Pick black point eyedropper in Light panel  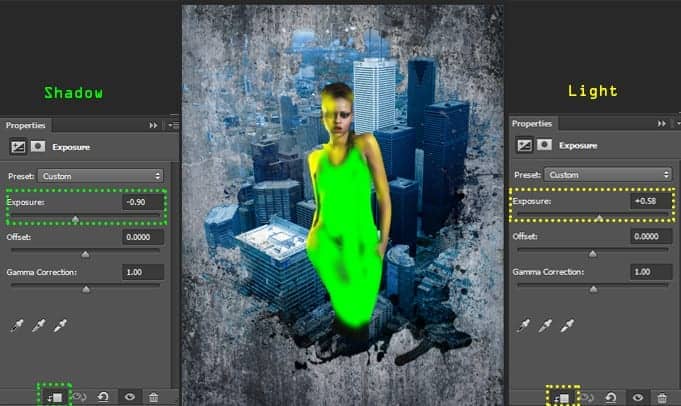[x=524, y=325]
